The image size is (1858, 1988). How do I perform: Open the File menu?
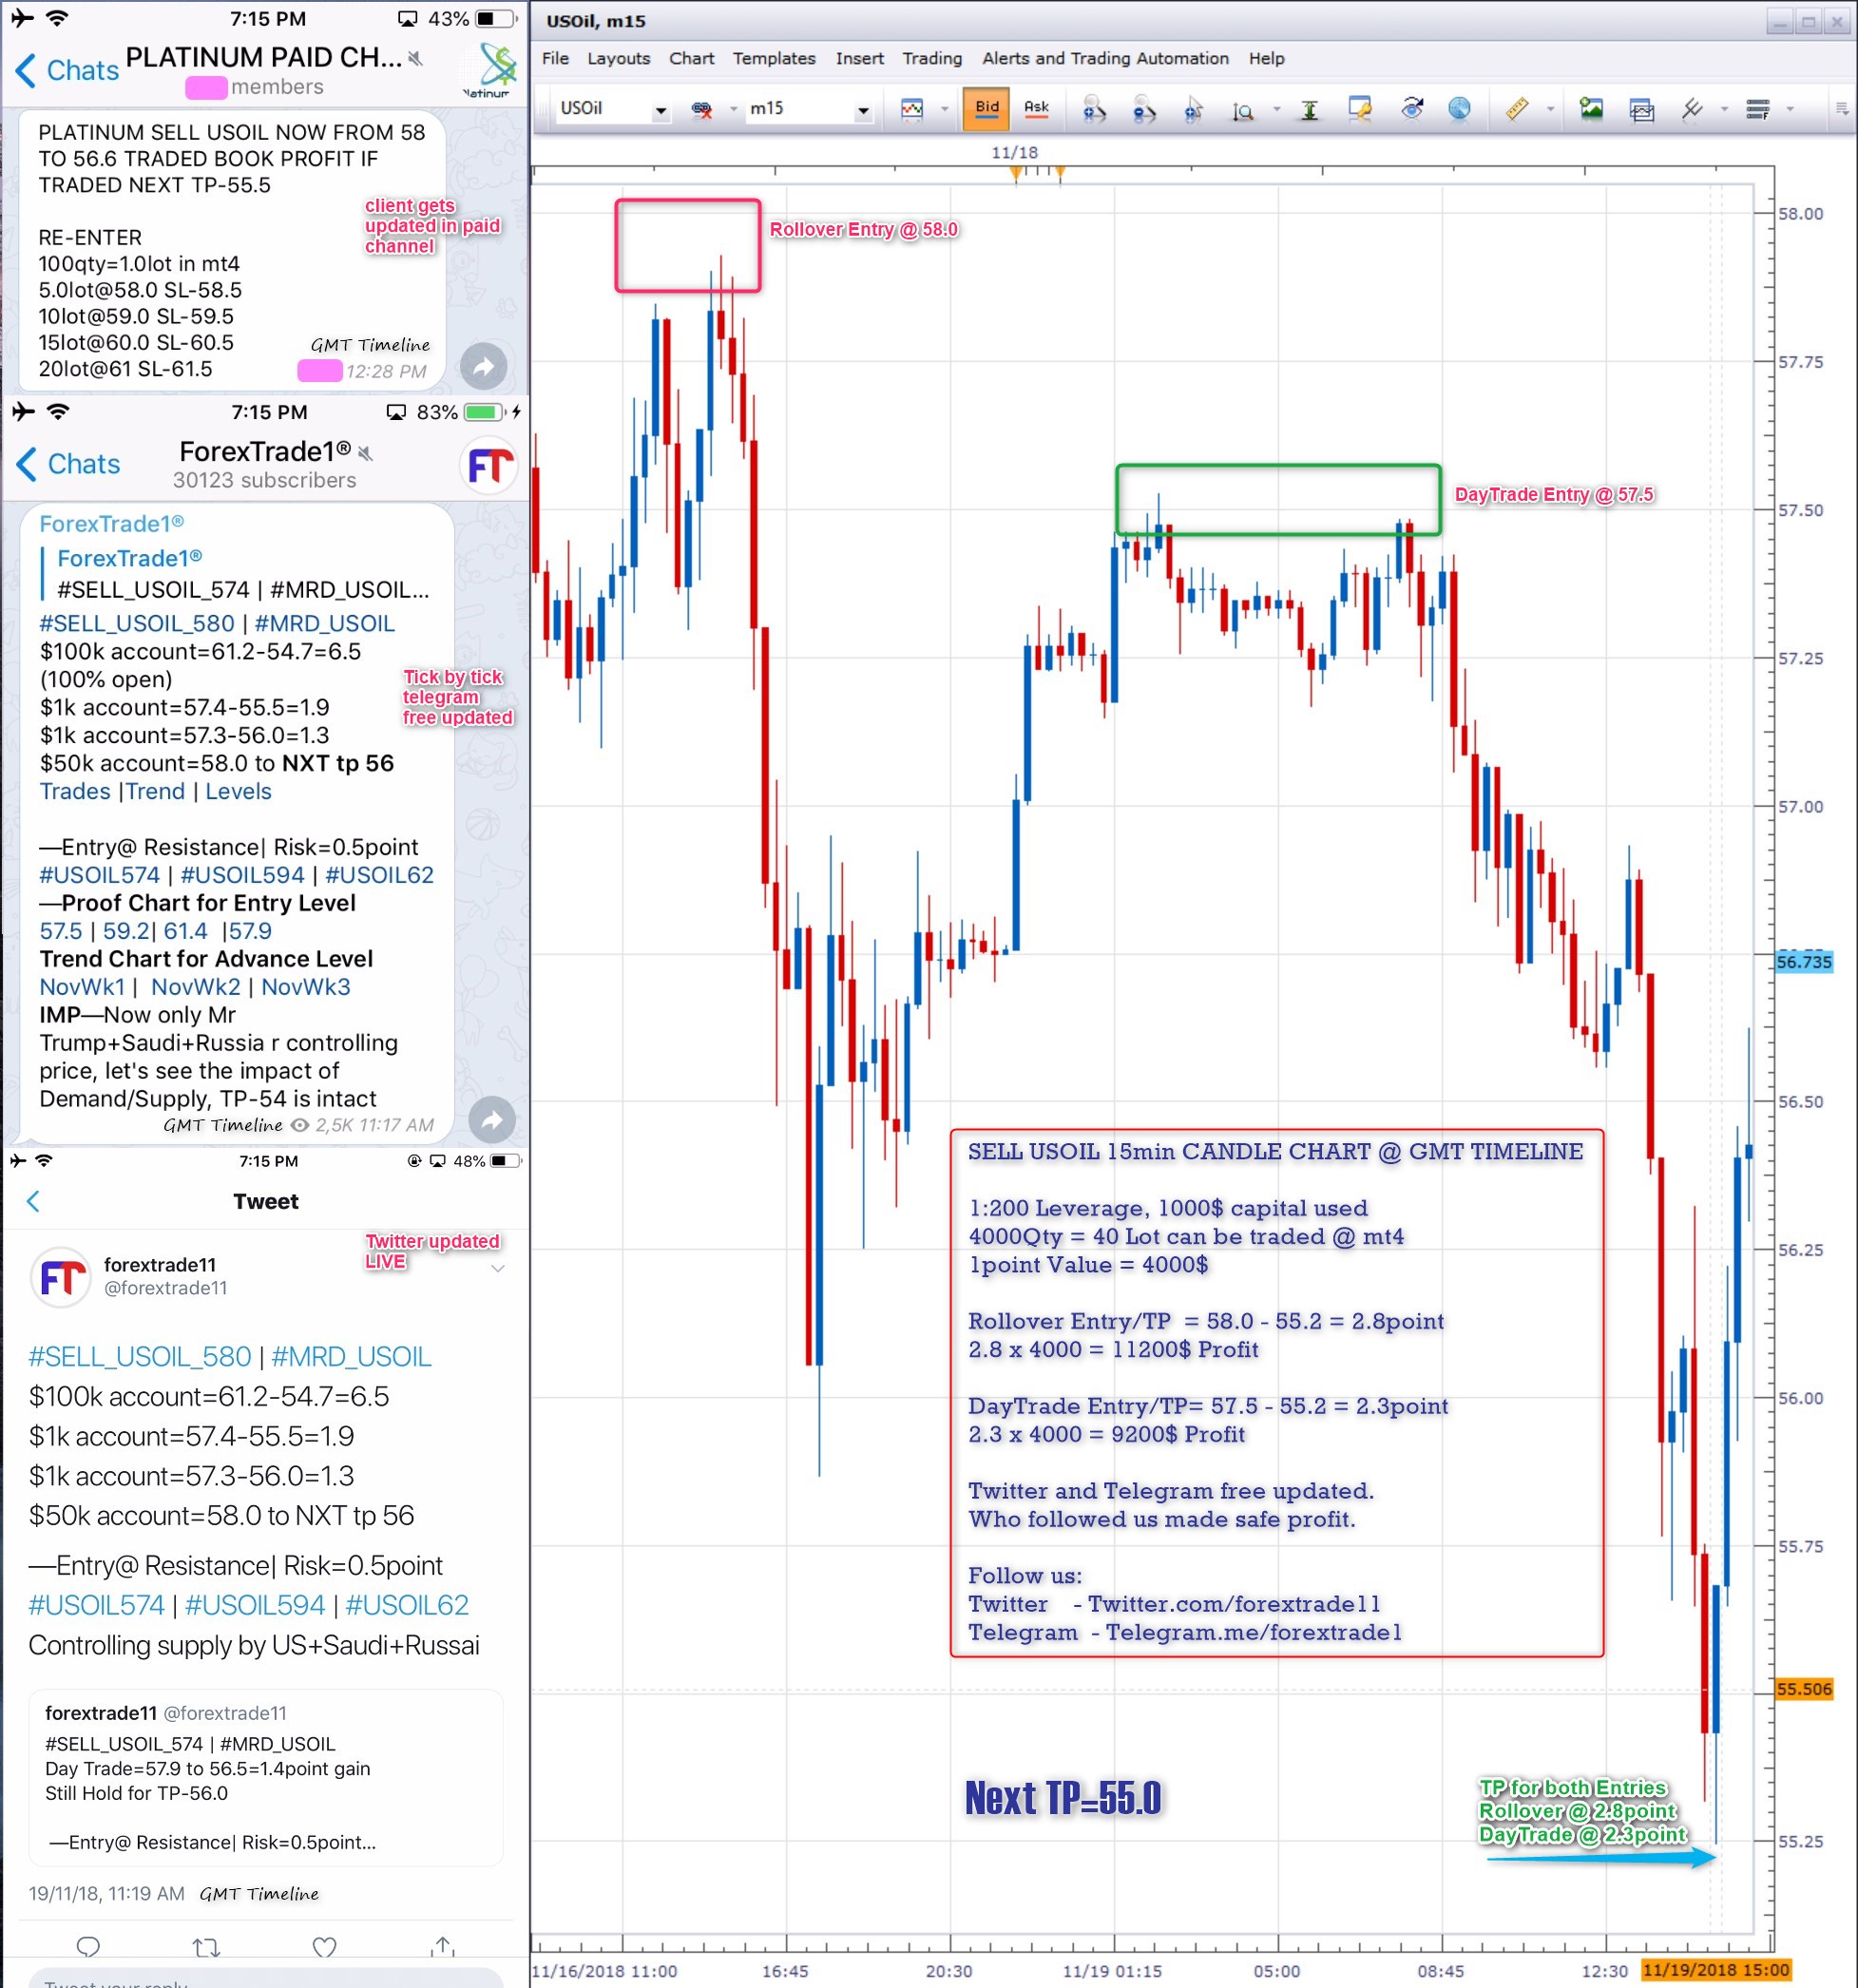(x=555, y=58)
